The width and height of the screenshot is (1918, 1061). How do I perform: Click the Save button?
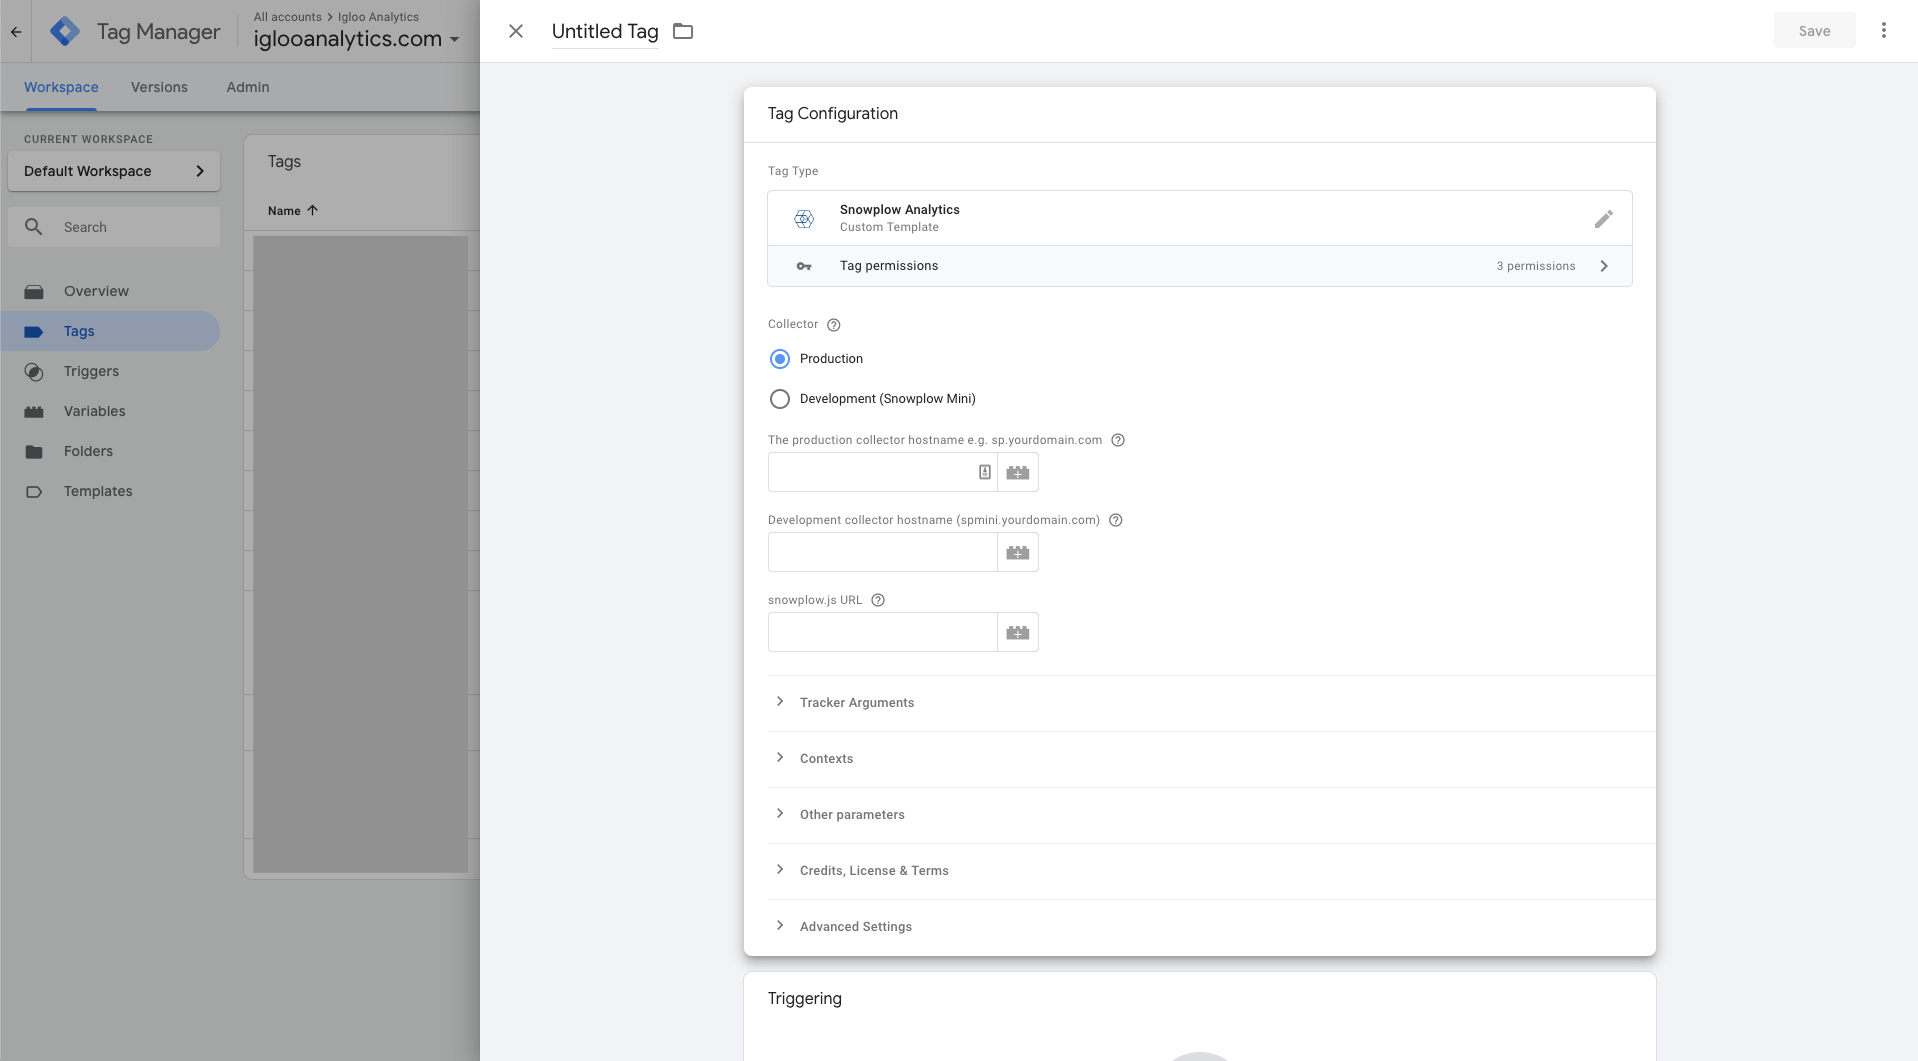click(1814, 31)
